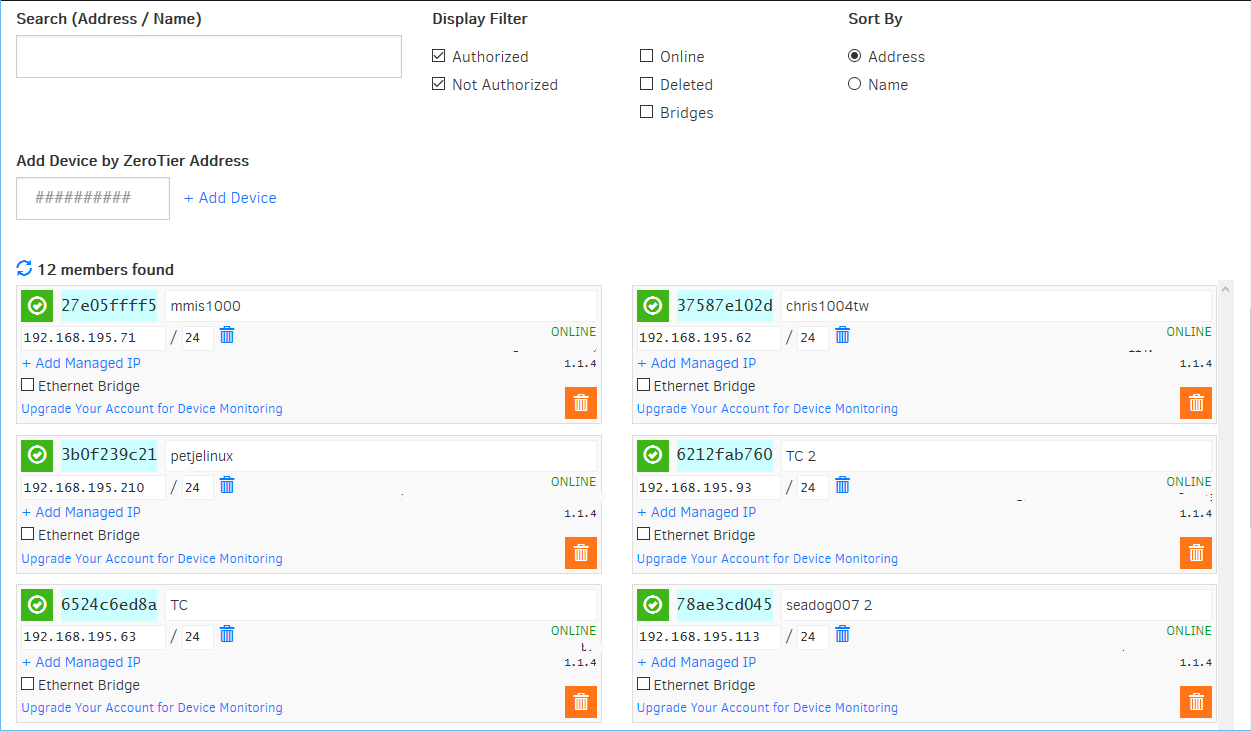Click the orange trash button for TC 2
Screen dimensions: 1251x731
(x=1196, y=553)
